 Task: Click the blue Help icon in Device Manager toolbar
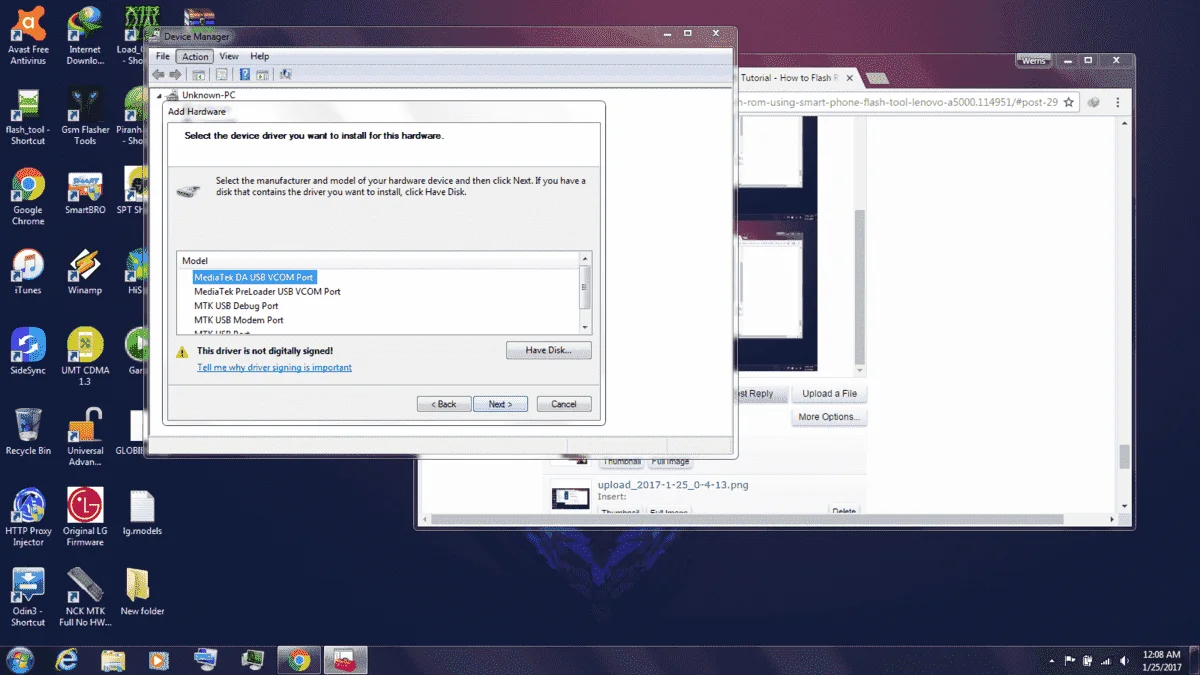(244, 74)
